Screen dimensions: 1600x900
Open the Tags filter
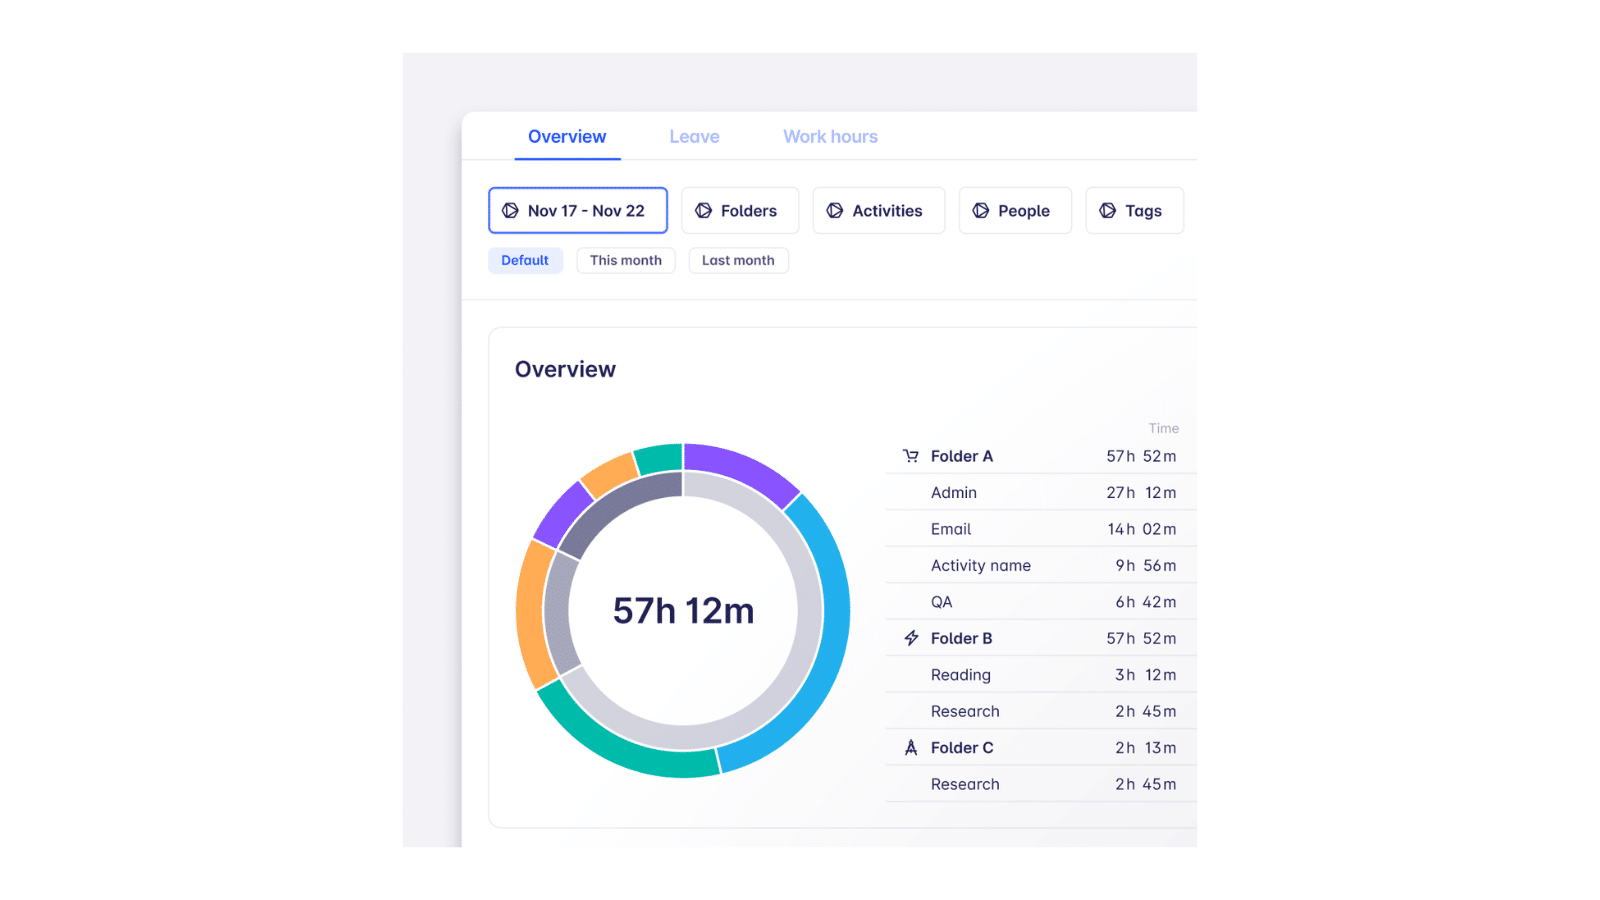click(1135, 211)
